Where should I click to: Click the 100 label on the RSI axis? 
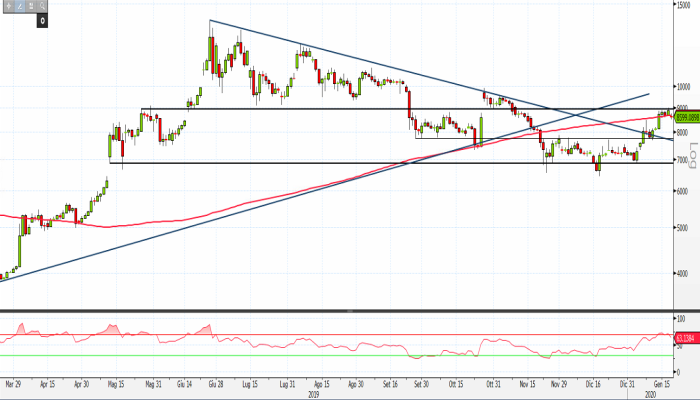(681, 319)
